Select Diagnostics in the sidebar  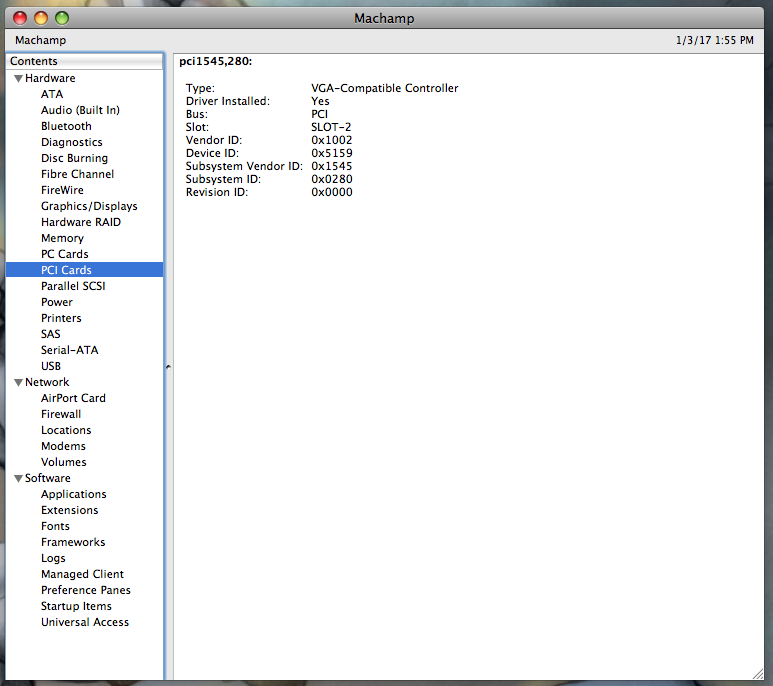pos(71,142)
